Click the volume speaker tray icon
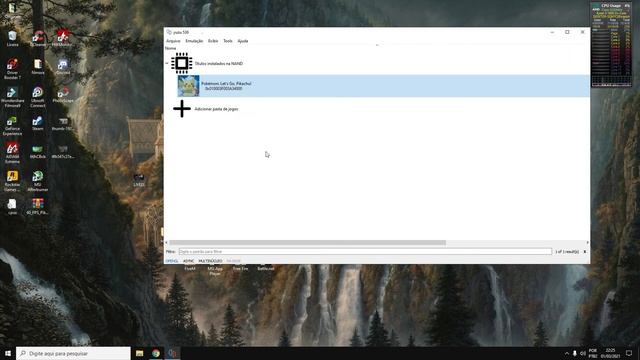The height and width of the screenshot is (360, 640). click(582, 353)
